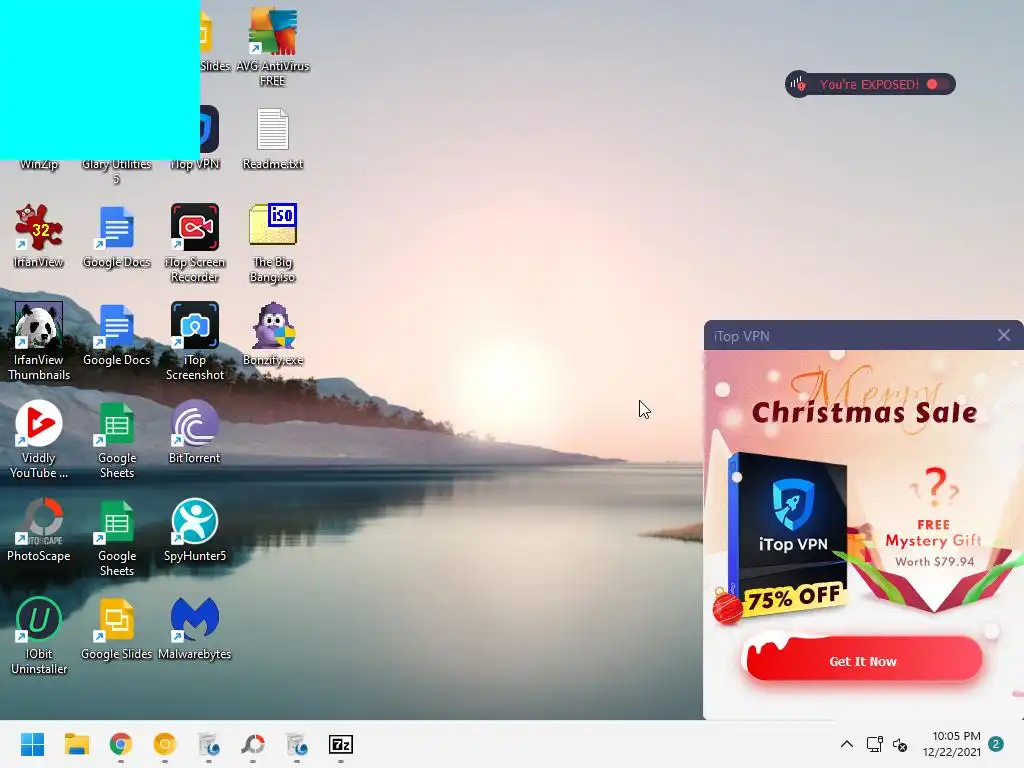Click the You're EXPOSED! warning text
This screenshot has width=1024, height=768.
[869, 84]
